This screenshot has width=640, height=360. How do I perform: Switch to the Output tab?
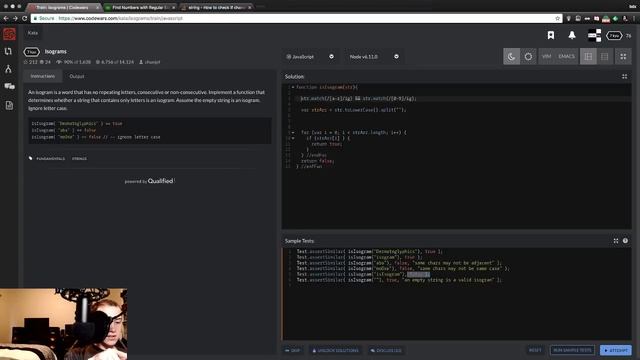tap(77, 76)
